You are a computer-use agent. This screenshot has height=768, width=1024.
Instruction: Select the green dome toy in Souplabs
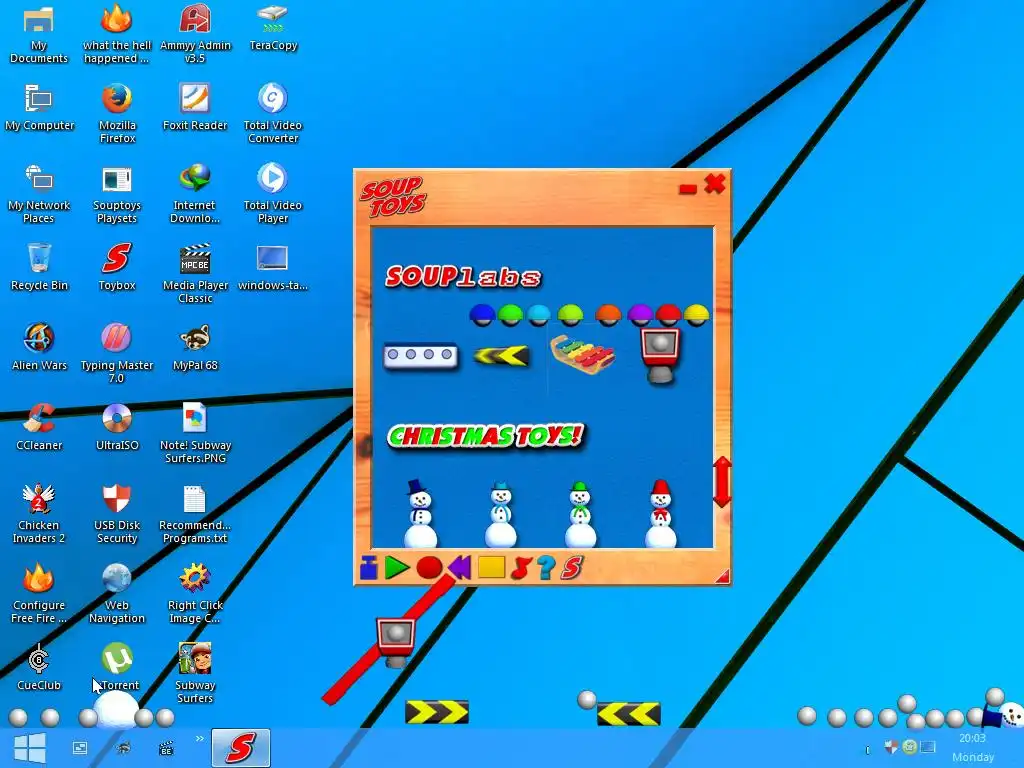coord(510,315)
